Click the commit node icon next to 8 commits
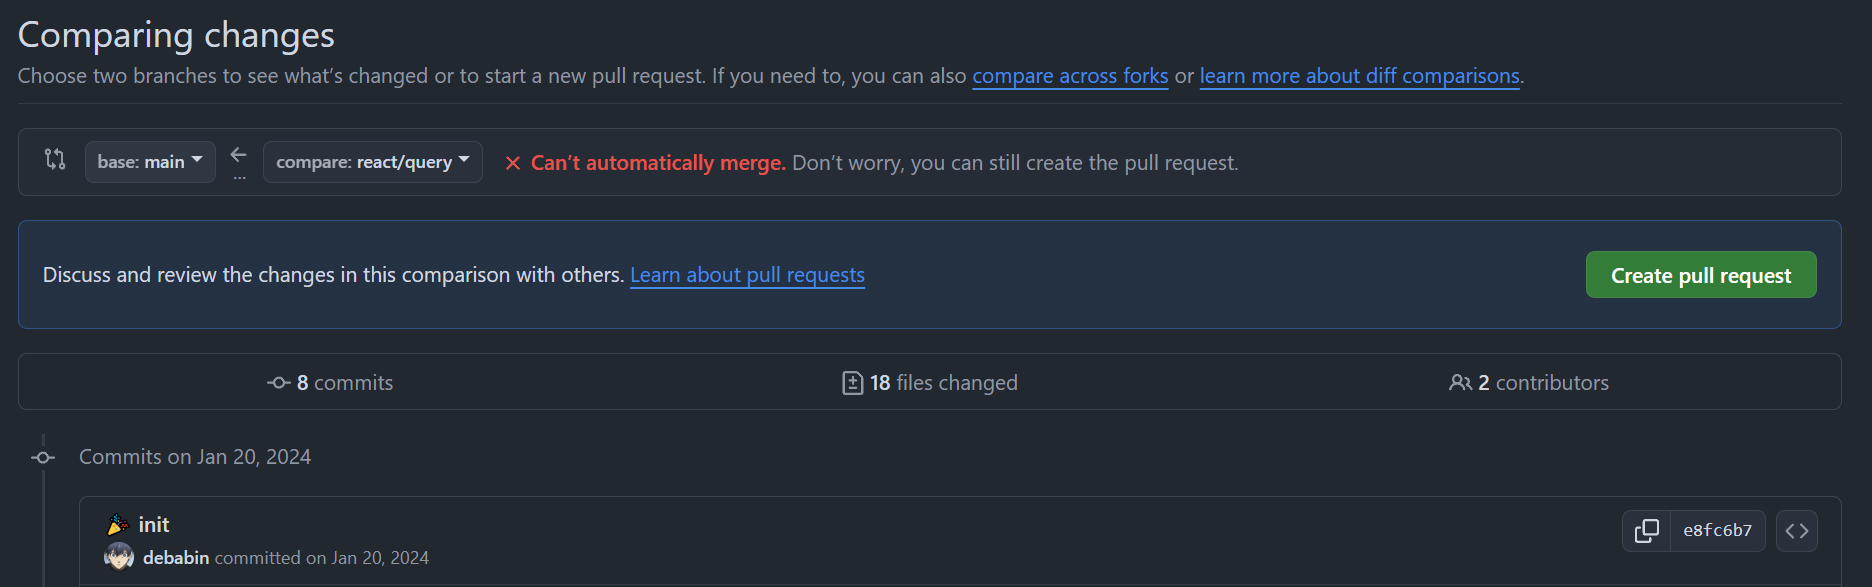The image size is (1872, 587). pos(278,383)
